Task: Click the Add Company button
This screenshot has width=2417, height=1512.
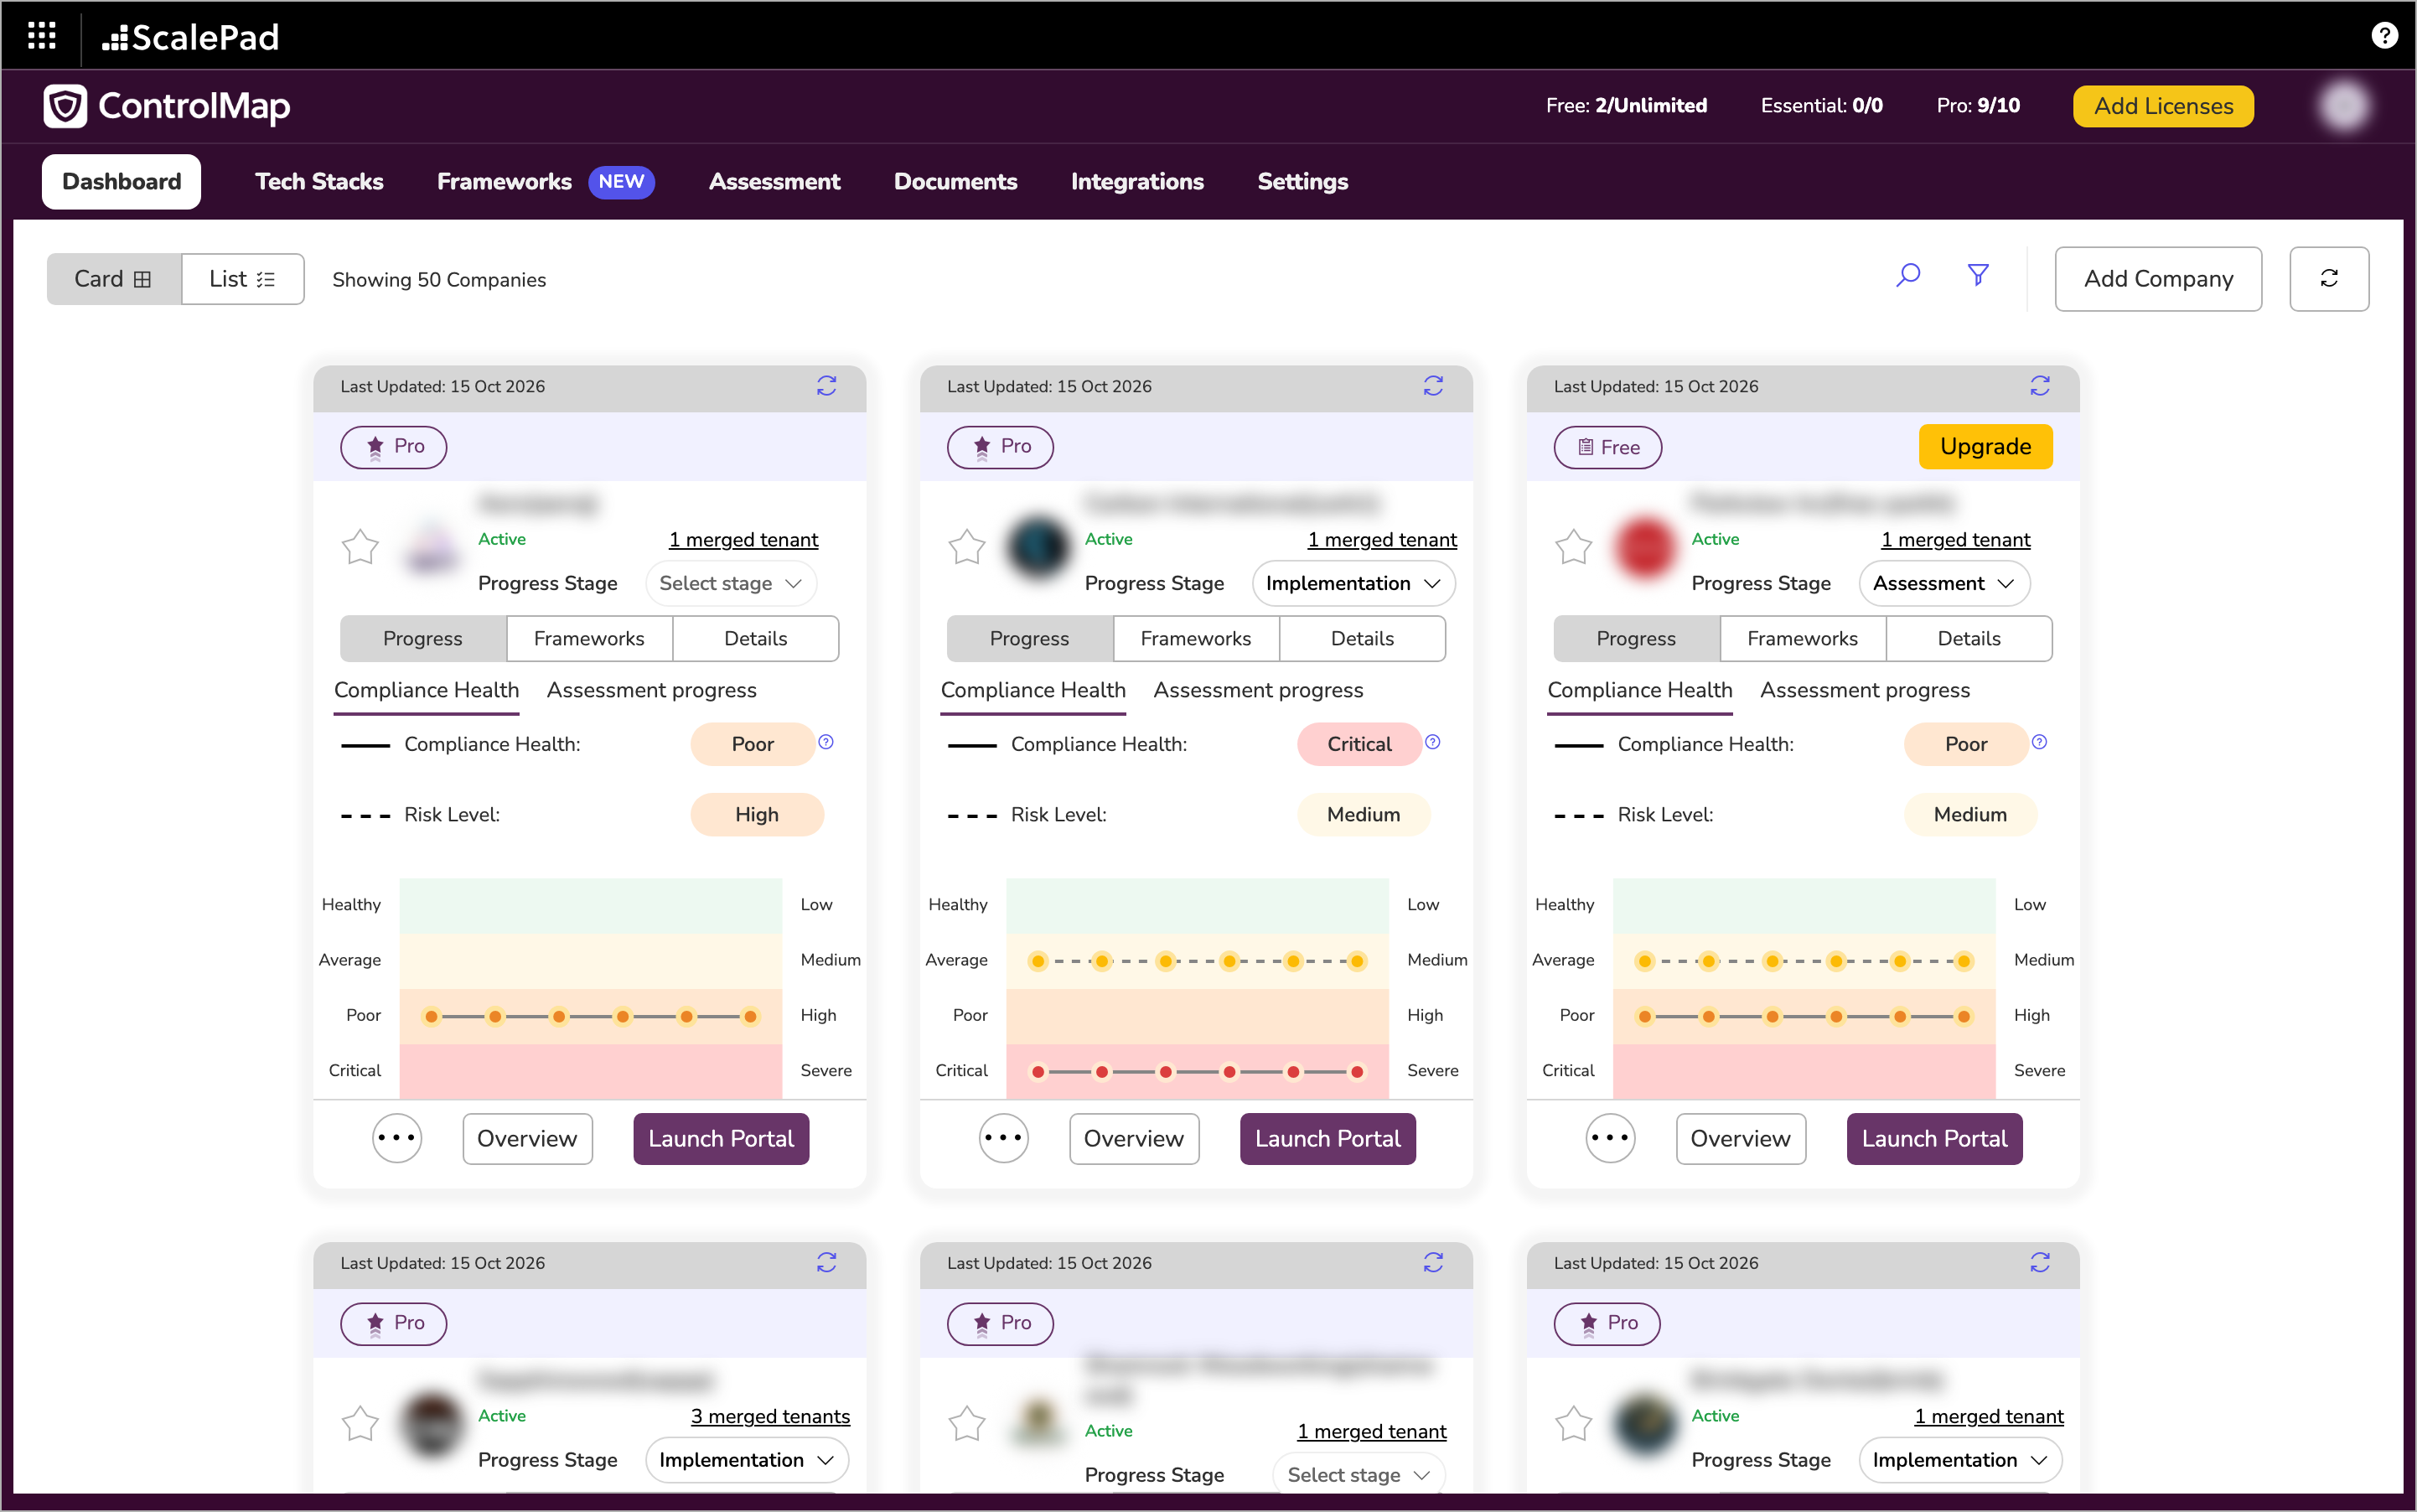Action: (x=2158, y=278)
